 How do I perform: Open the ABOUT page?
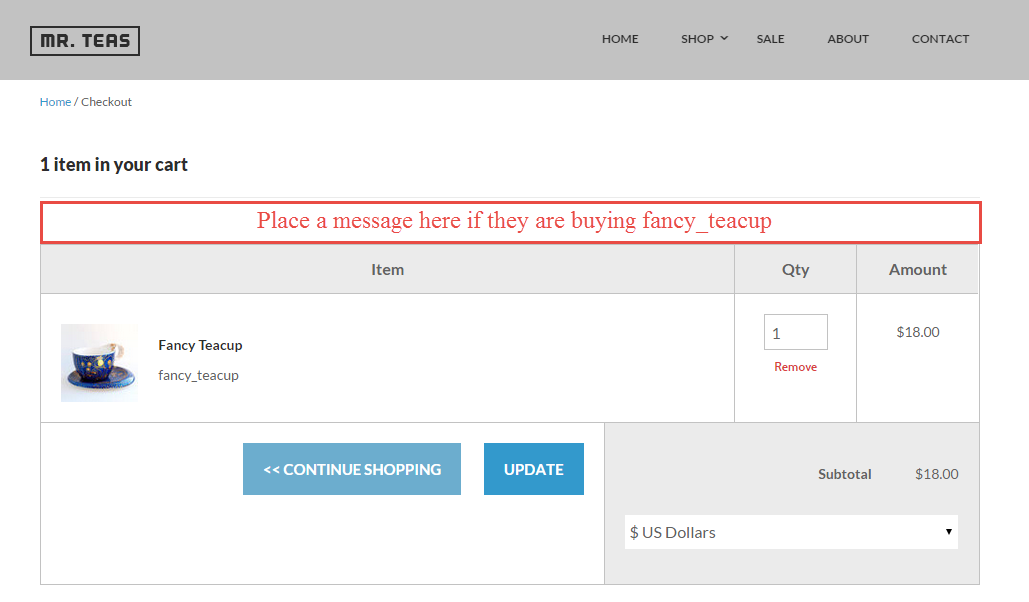(x=847, y=39)
